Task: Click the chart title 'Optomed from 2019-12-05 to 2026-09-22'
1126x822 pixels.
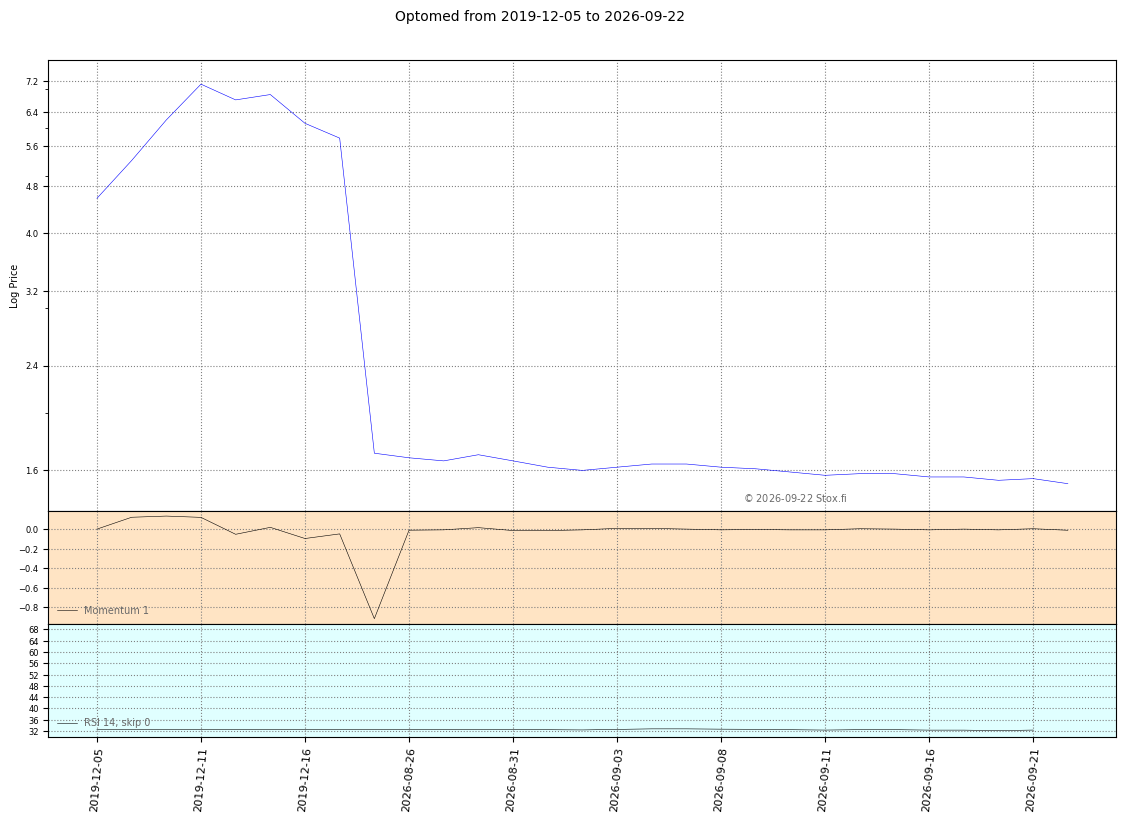Action: (539, 16)
